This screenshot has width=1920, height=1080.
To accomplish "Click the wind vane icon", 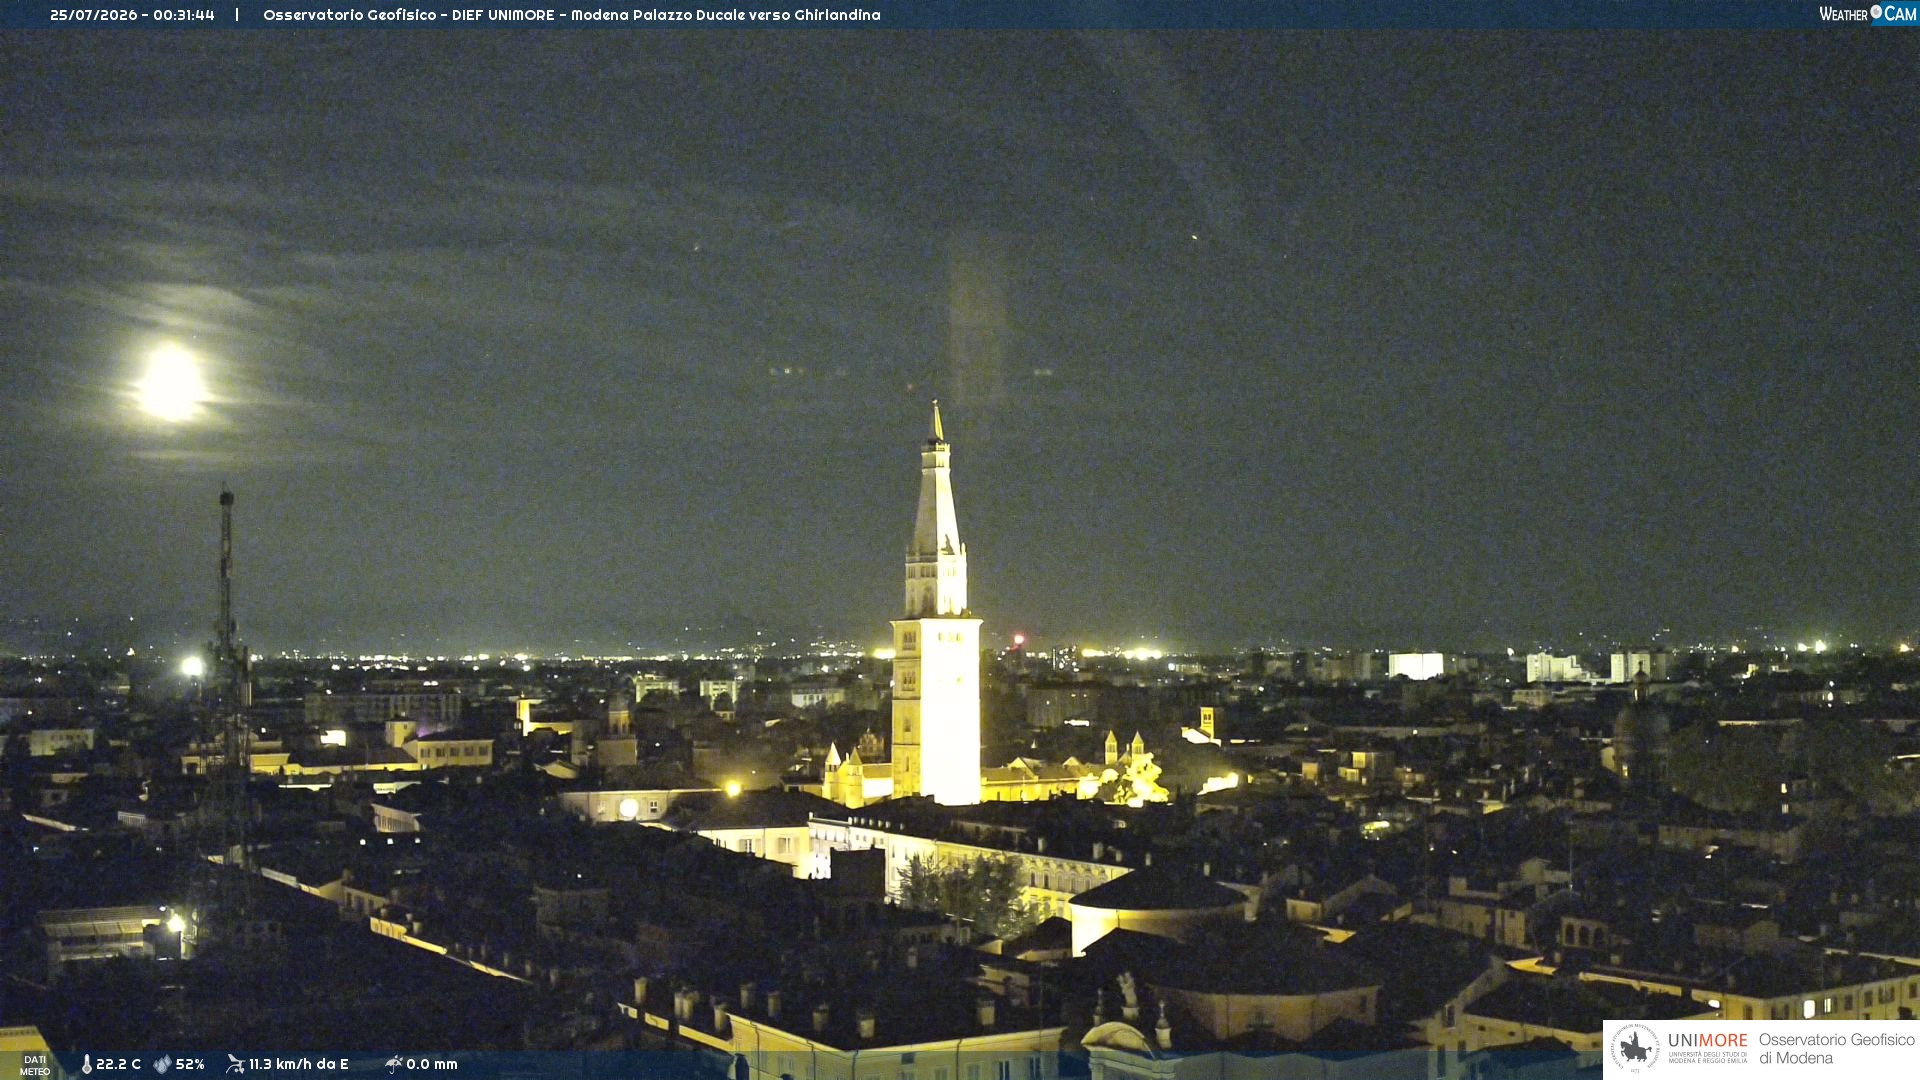I will point(236,1064).
